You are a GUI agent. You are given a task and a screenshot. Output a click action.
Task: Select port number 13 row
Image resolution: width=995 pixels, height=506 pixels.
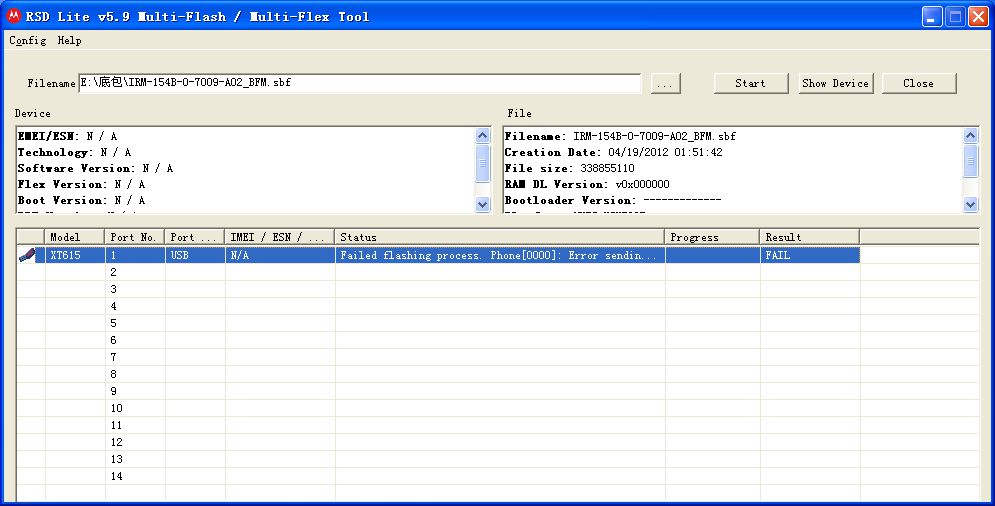(x=498, y=459)
